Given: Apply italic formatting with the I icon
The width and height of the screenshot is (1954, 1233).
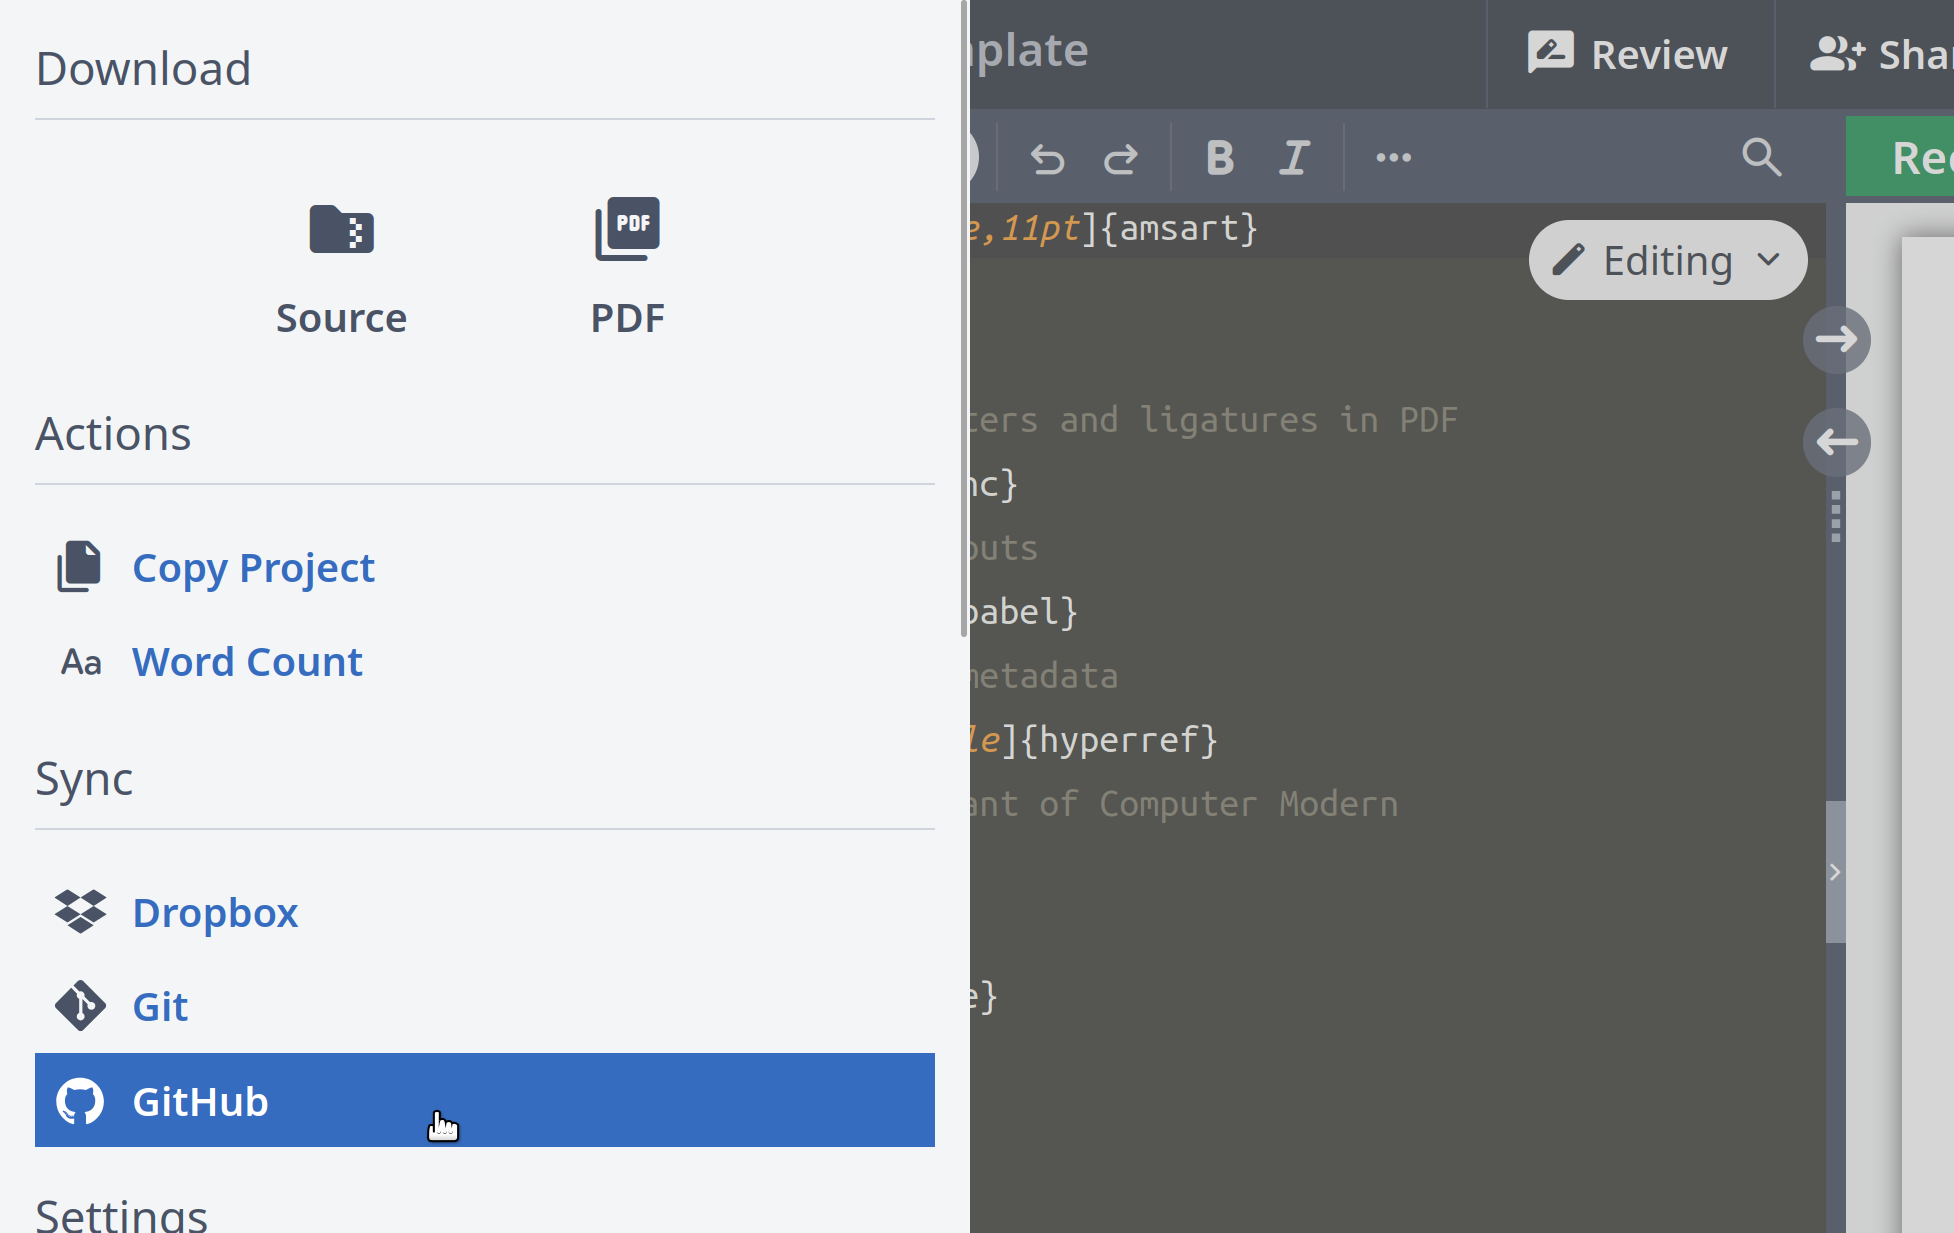Looking at the screenshot, I should tap(1294, 157).
